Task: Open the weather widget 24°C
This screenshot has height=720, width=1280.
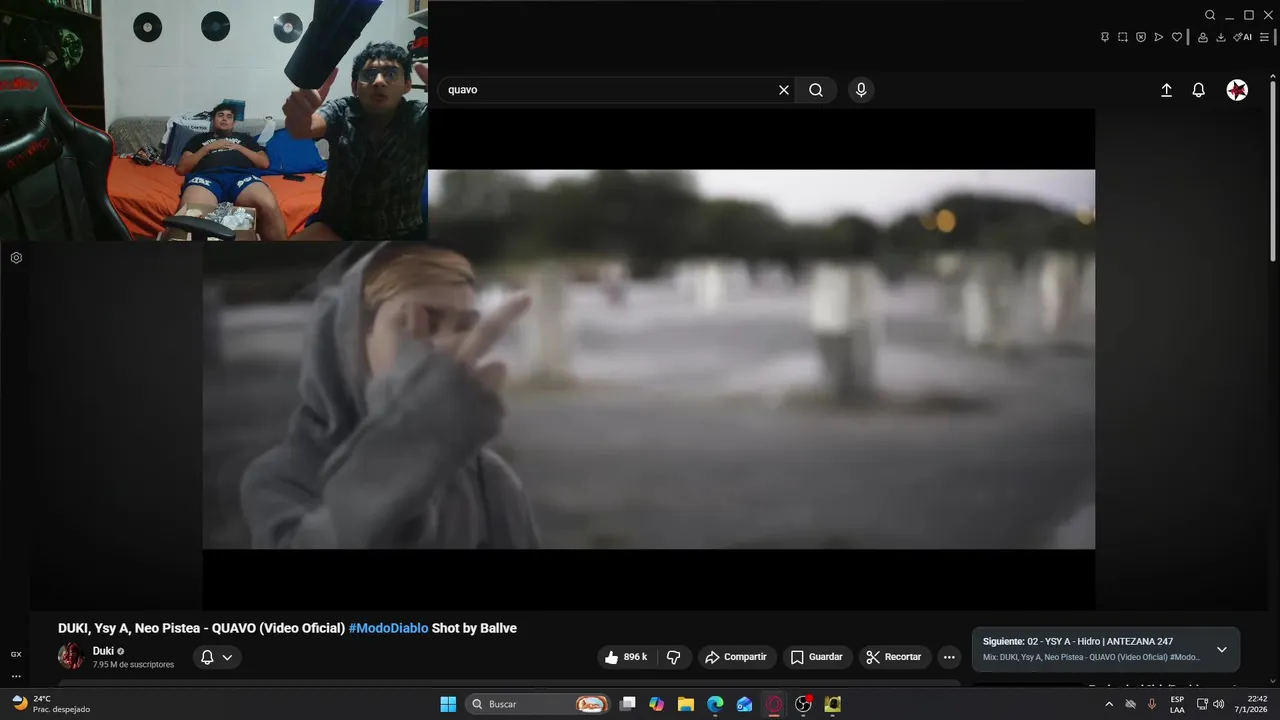Action: (50, 704)
